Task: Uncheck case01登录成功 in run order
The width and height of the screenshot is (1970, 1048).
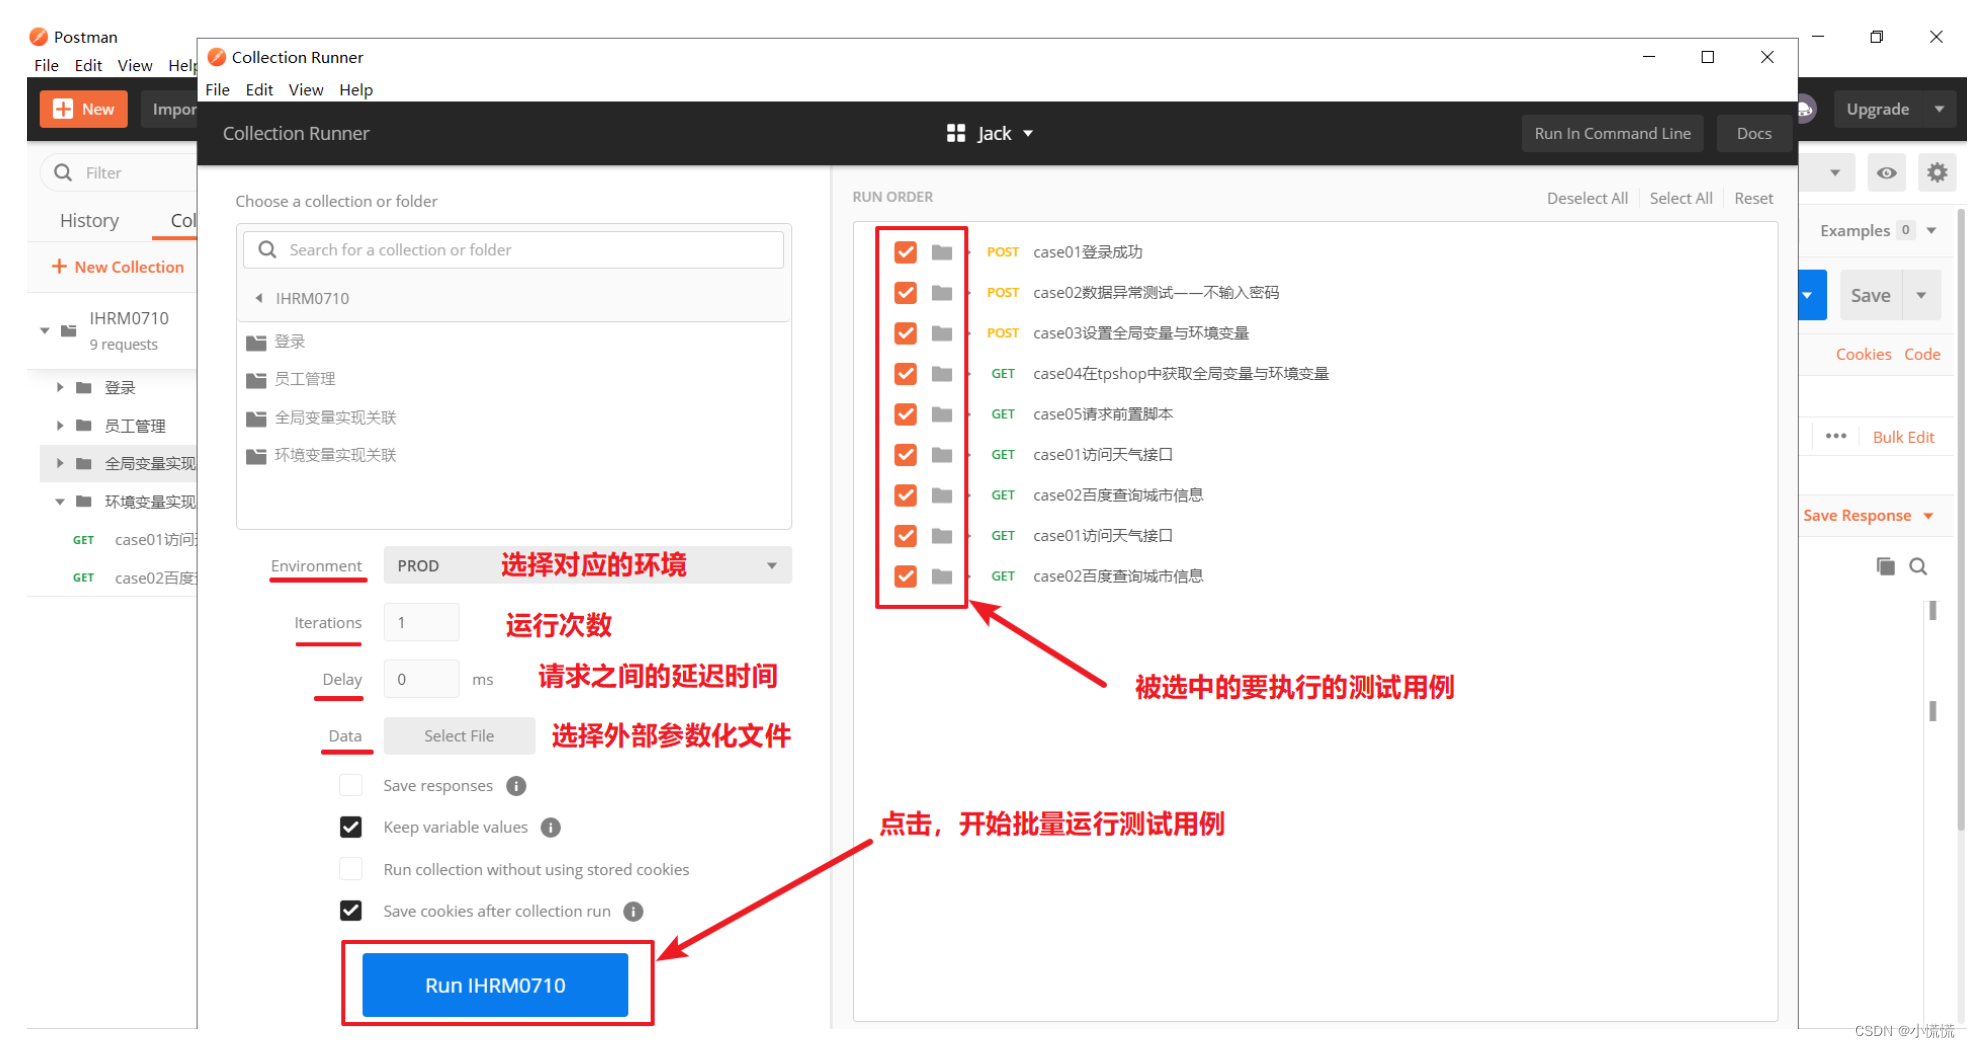Action: pyautogui.click(x=906, y=252)
